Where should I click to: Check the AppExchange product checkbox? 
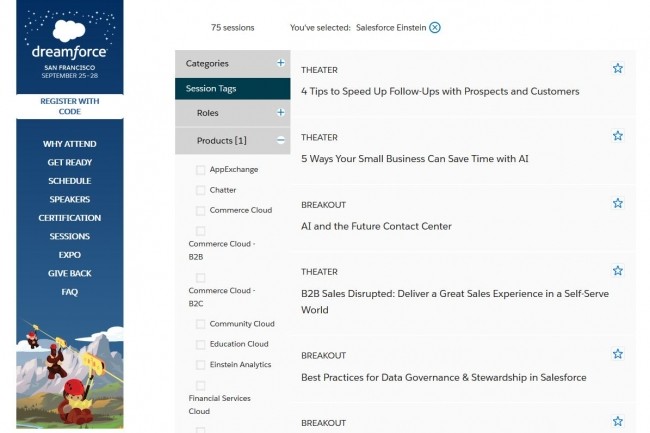tap(200, 170)
